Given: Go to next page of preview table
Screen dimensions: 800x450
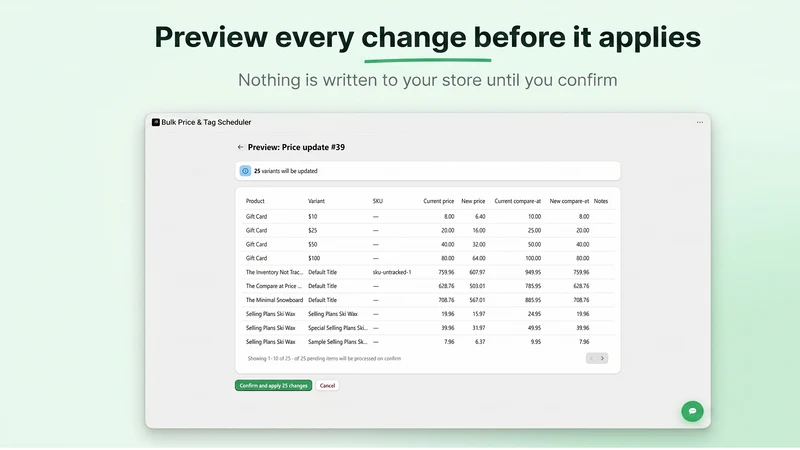Looking at the screenshot, I should point(603,358).
